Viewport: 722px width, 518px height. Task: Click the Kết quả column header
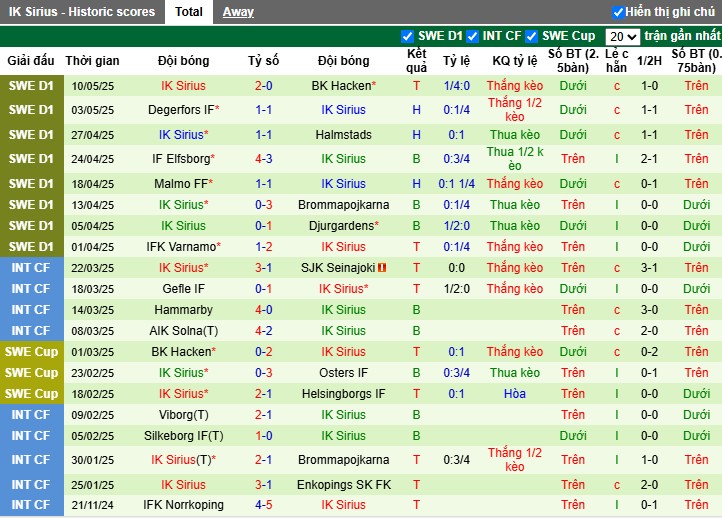pyautogui.click(x=416, y=60)
